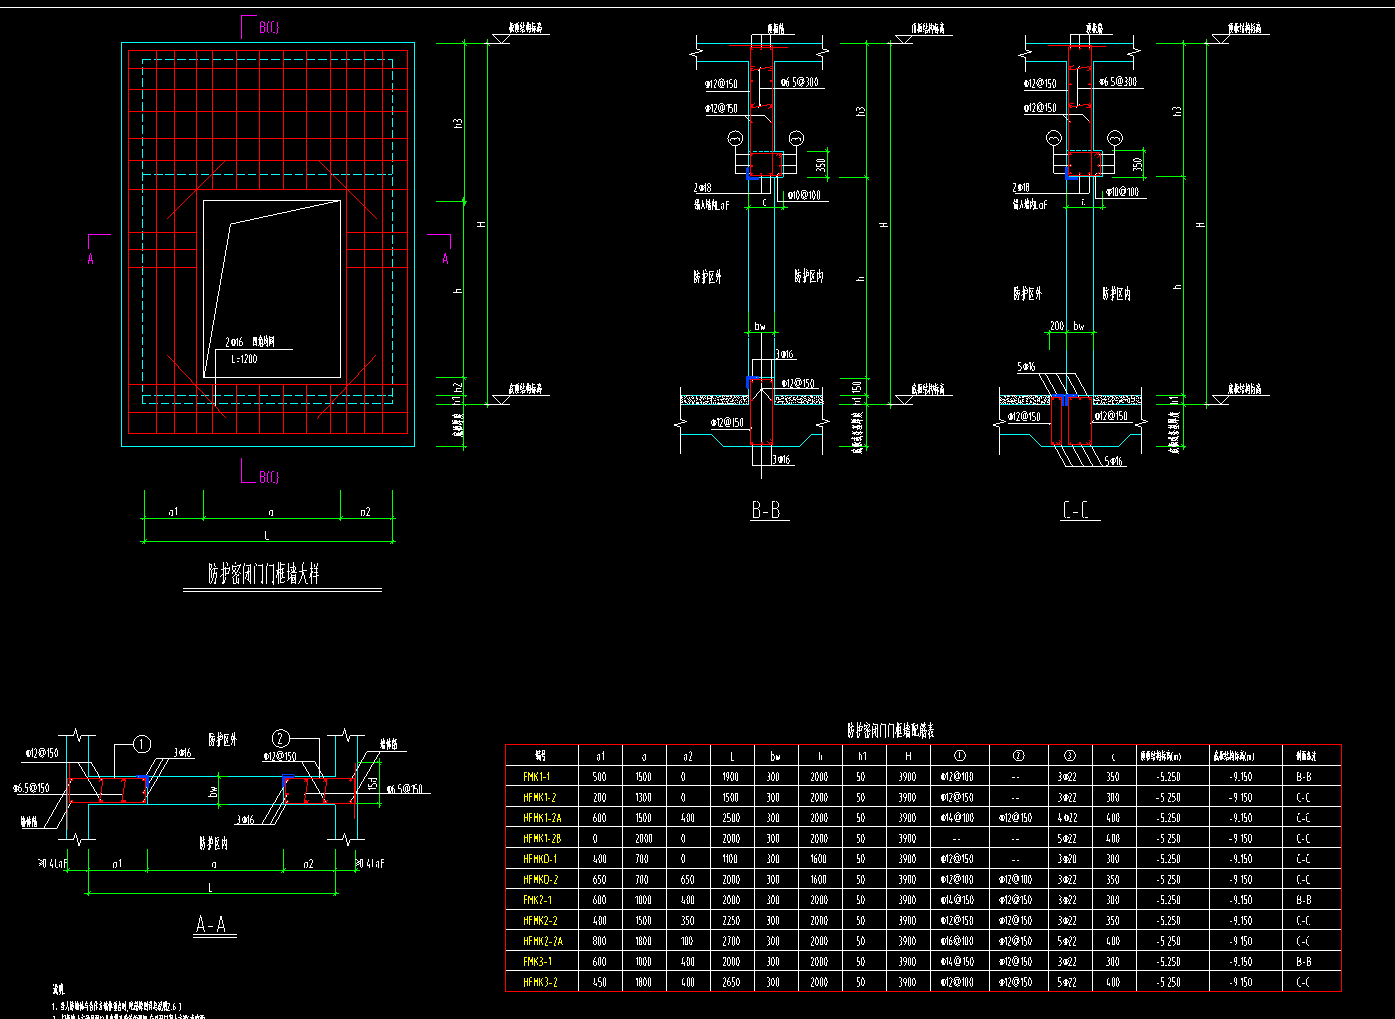Select the HFMK2-2 row label

coord(540,921)
